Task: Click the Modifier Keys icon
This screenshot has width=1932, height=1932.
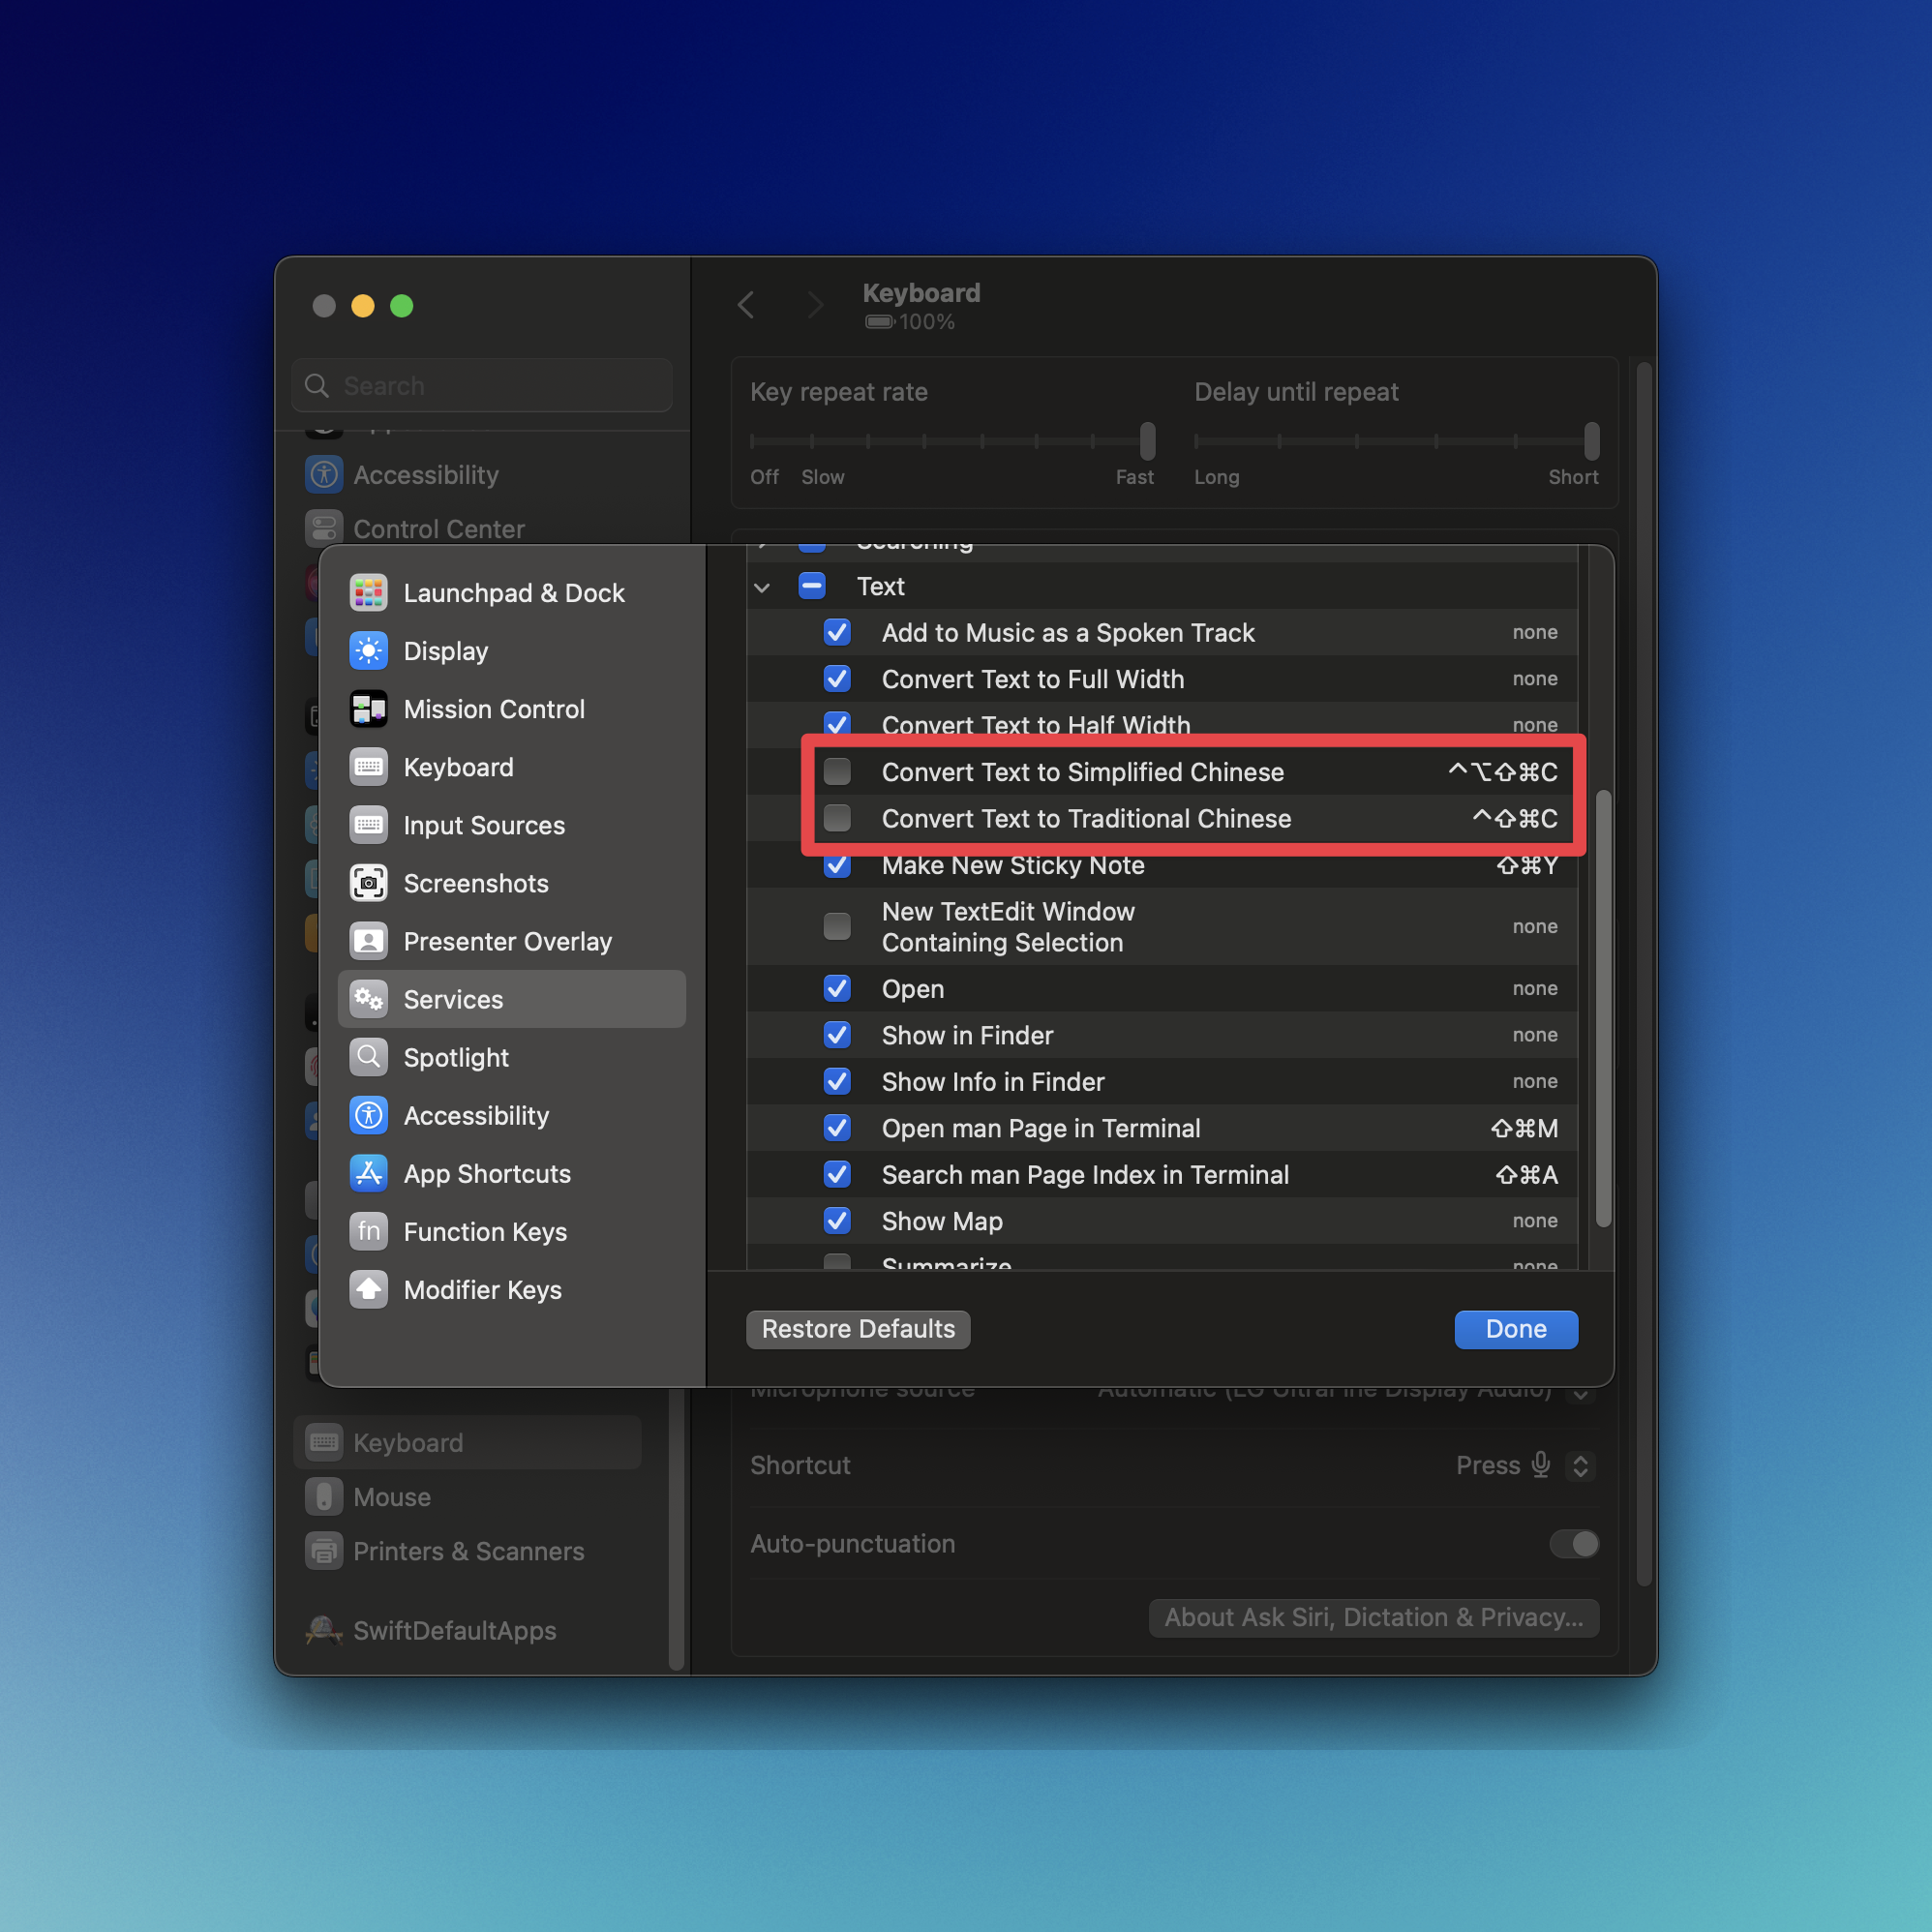Action: (x=369, y=1290)
